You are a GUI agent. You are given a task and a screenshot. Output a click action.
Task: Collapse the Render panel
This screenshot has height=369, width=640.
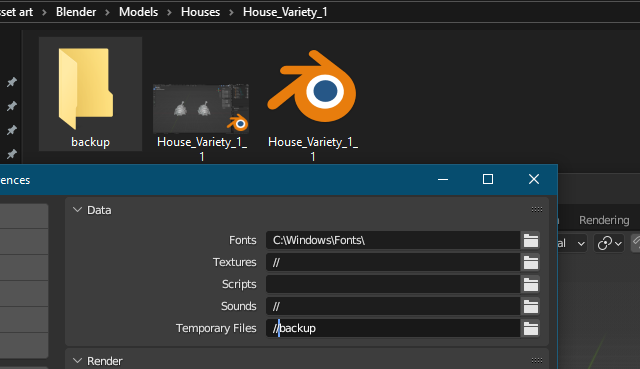tap(77, 361)
